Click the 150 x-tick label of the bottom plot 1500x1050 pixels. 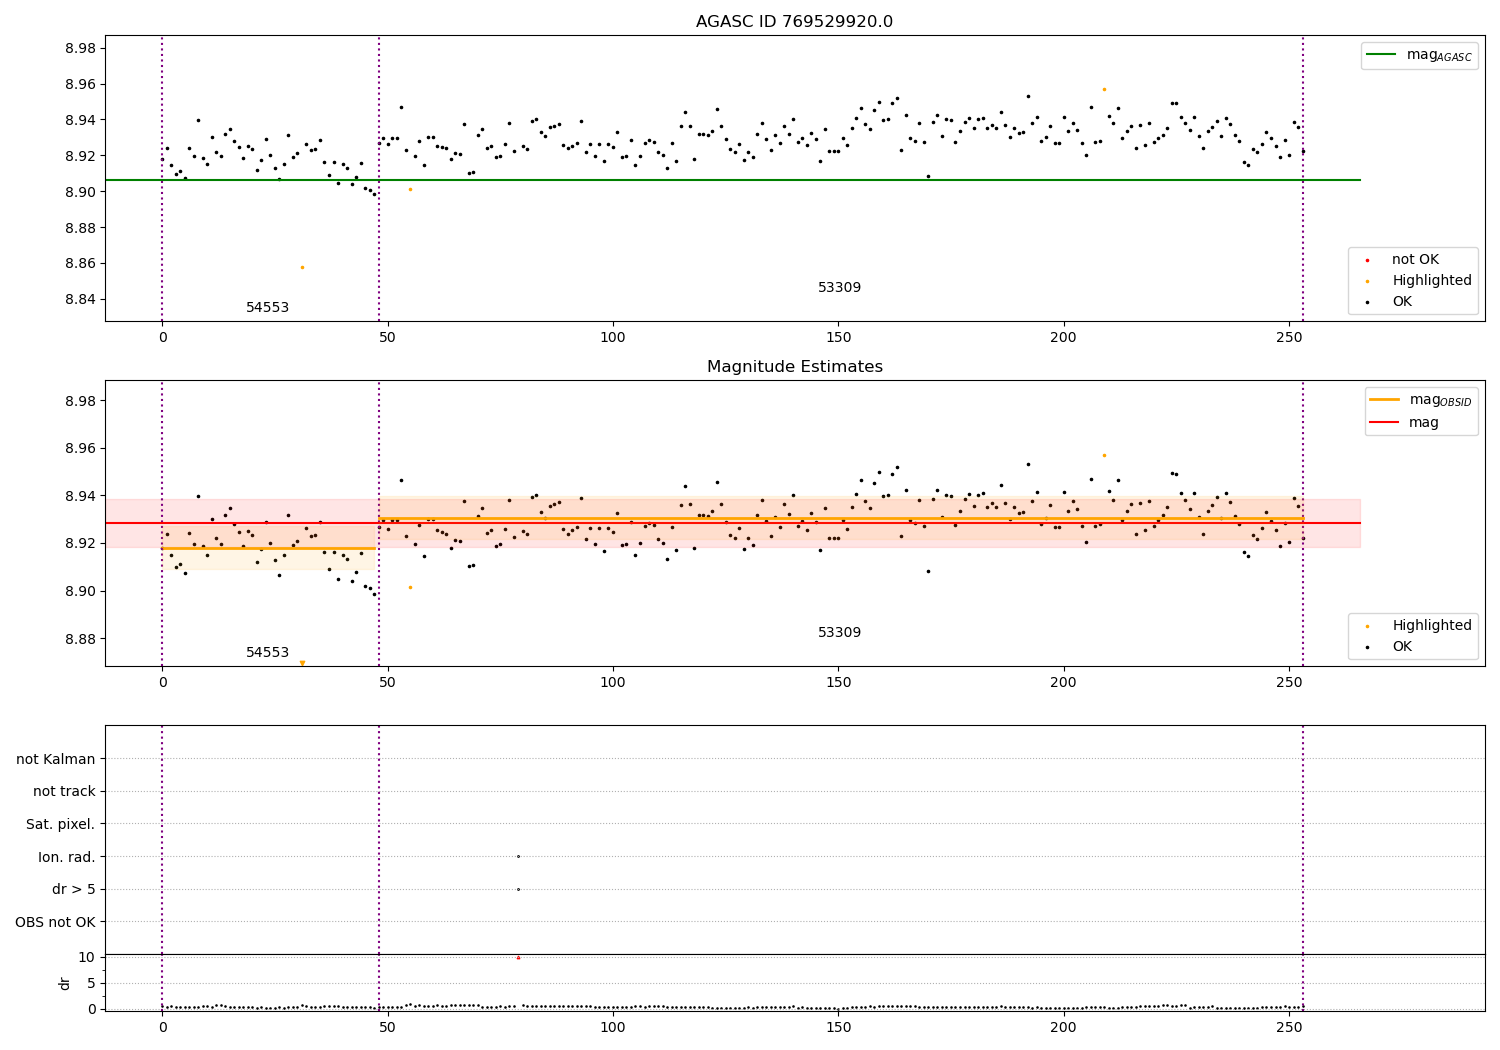point(838,1027)
